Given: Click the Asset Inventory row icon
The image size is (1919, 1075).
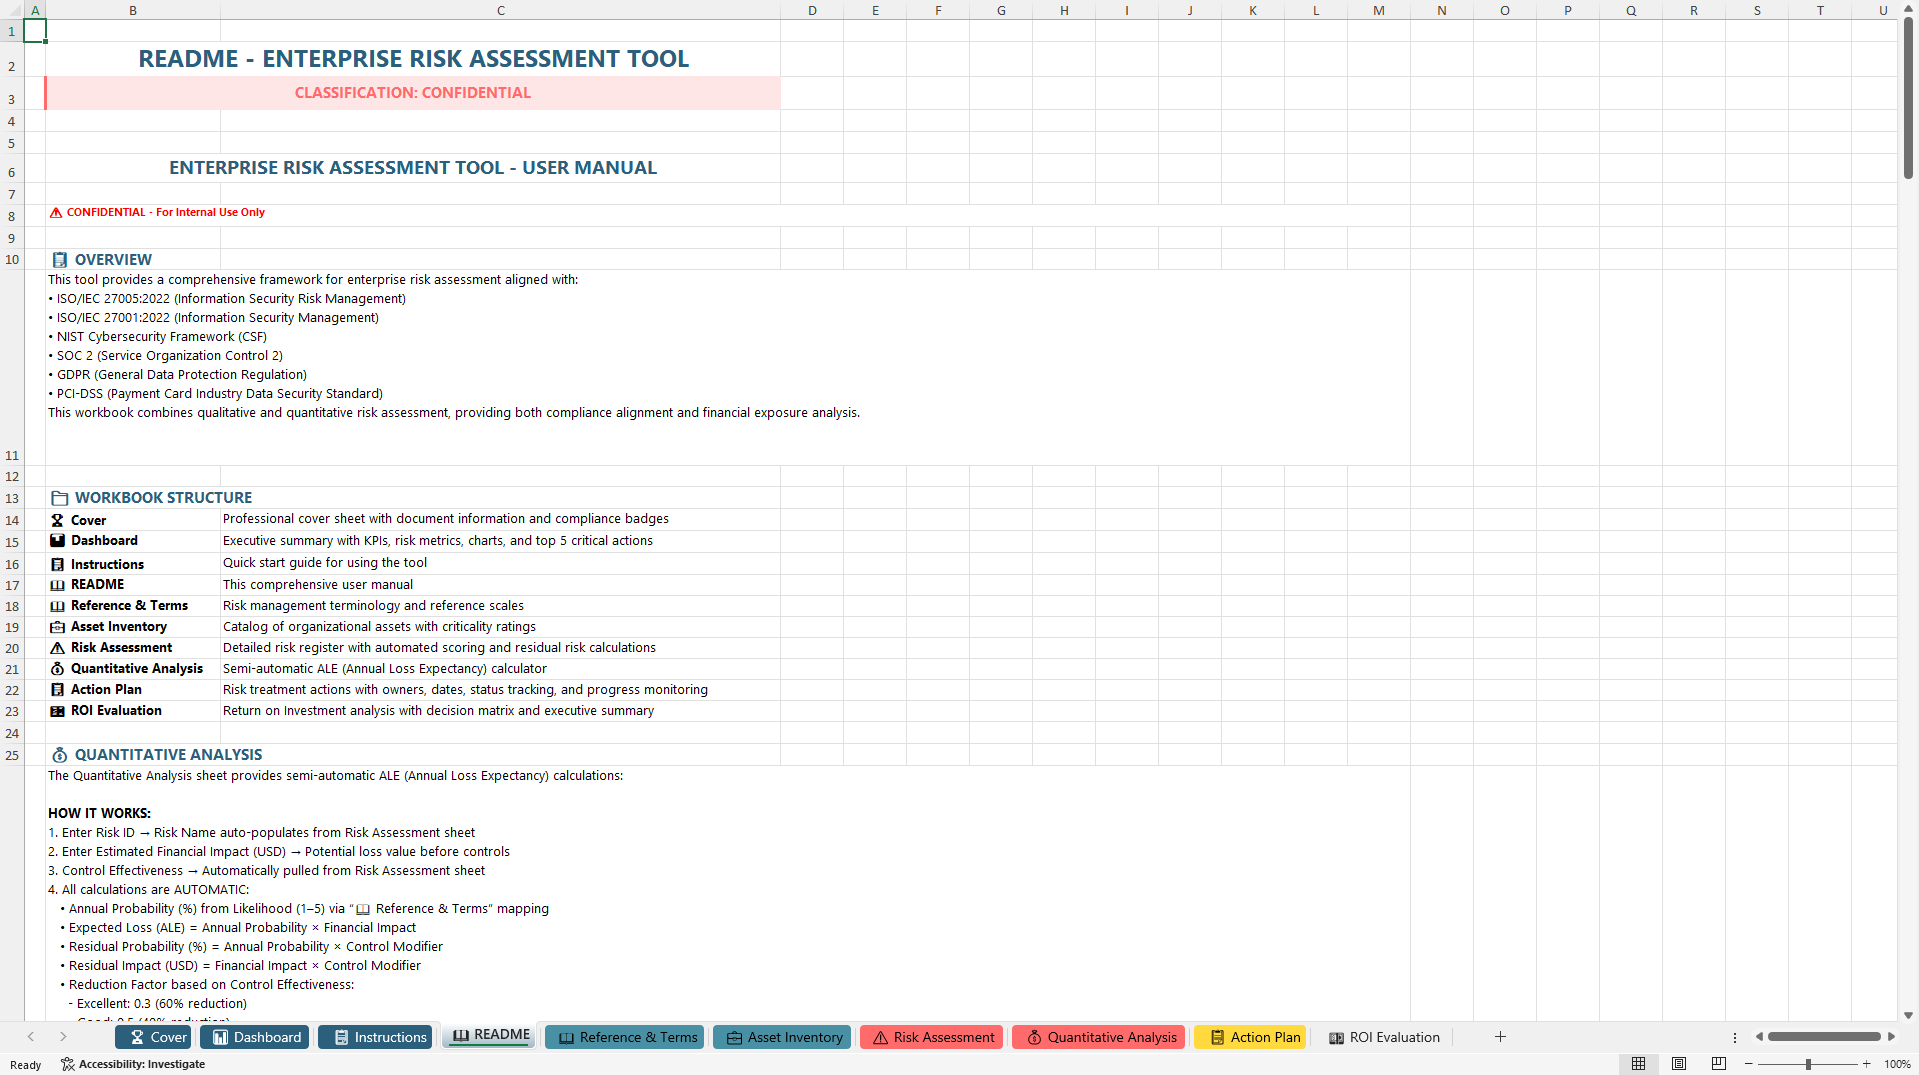Looking at the screenshot, I should click(x=58, y=627).
